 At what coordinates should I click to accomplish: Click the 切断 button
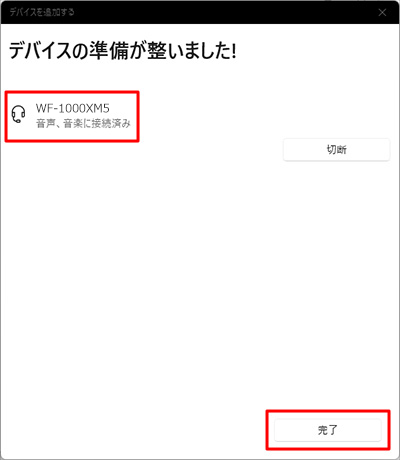(336, 150)
